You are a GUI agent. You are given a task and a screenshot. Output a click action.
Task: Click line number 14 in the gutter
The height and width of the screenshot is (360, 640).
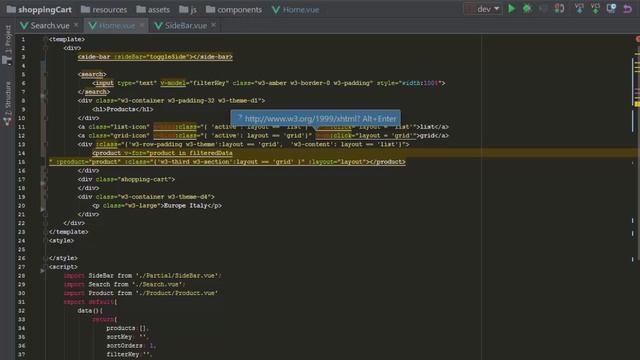22,153
